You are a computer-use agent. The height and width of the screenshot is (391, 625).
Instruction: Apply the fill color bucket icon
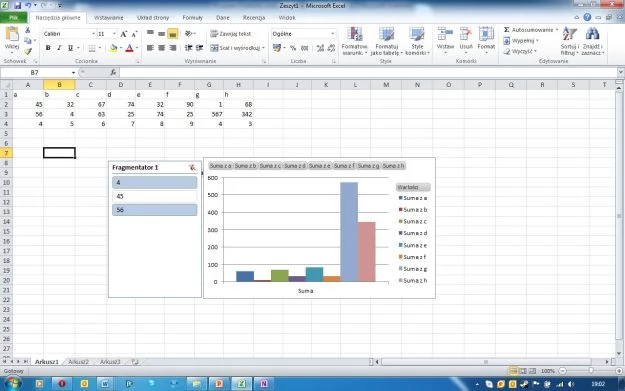coord(113,48)
